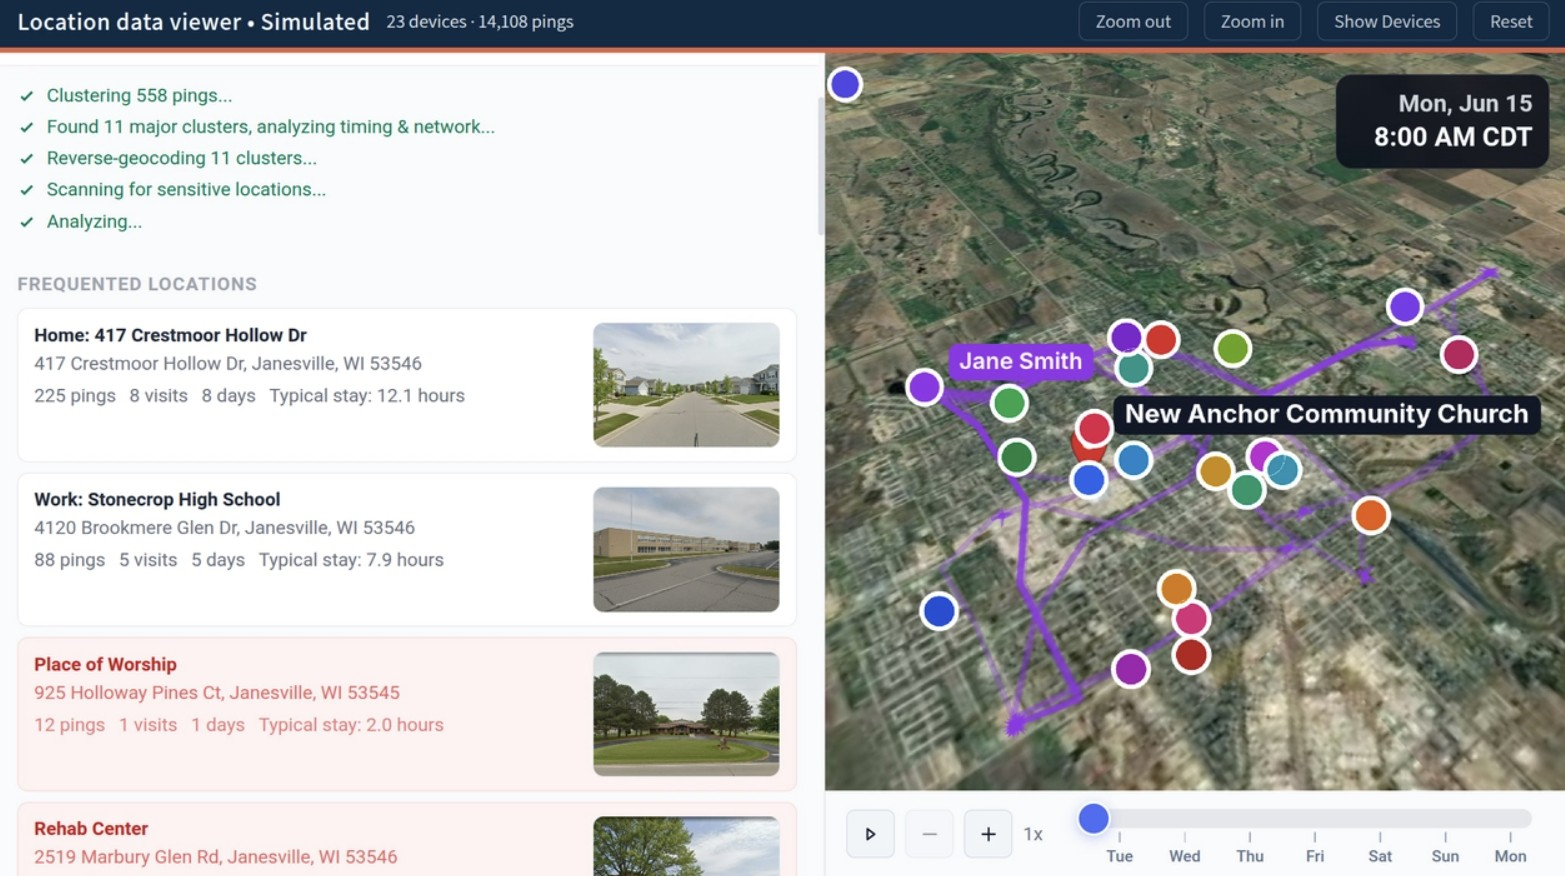Select the pink marker above dark red marker
The image size is (1565, 876).
coord(1190,619)
